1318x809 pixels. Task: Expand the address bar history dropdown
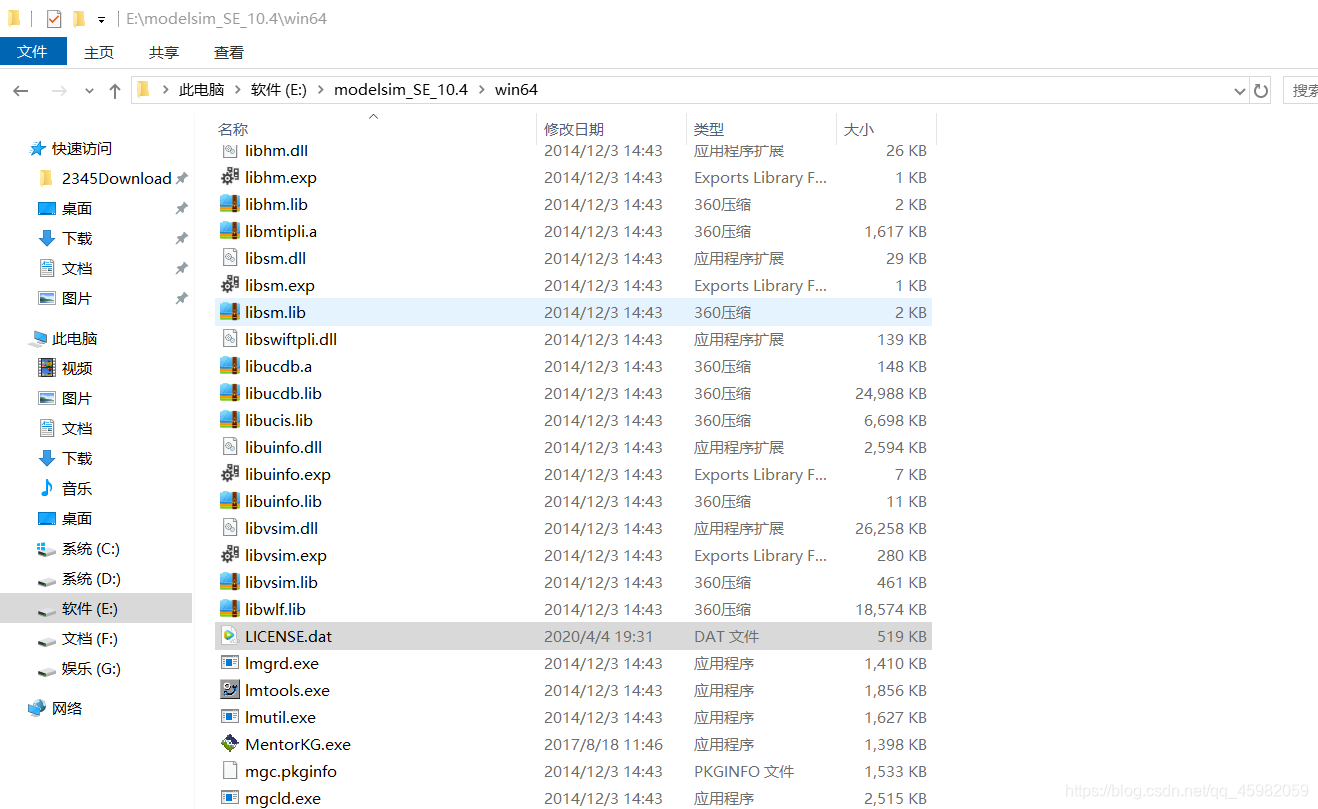[1240, 91]
